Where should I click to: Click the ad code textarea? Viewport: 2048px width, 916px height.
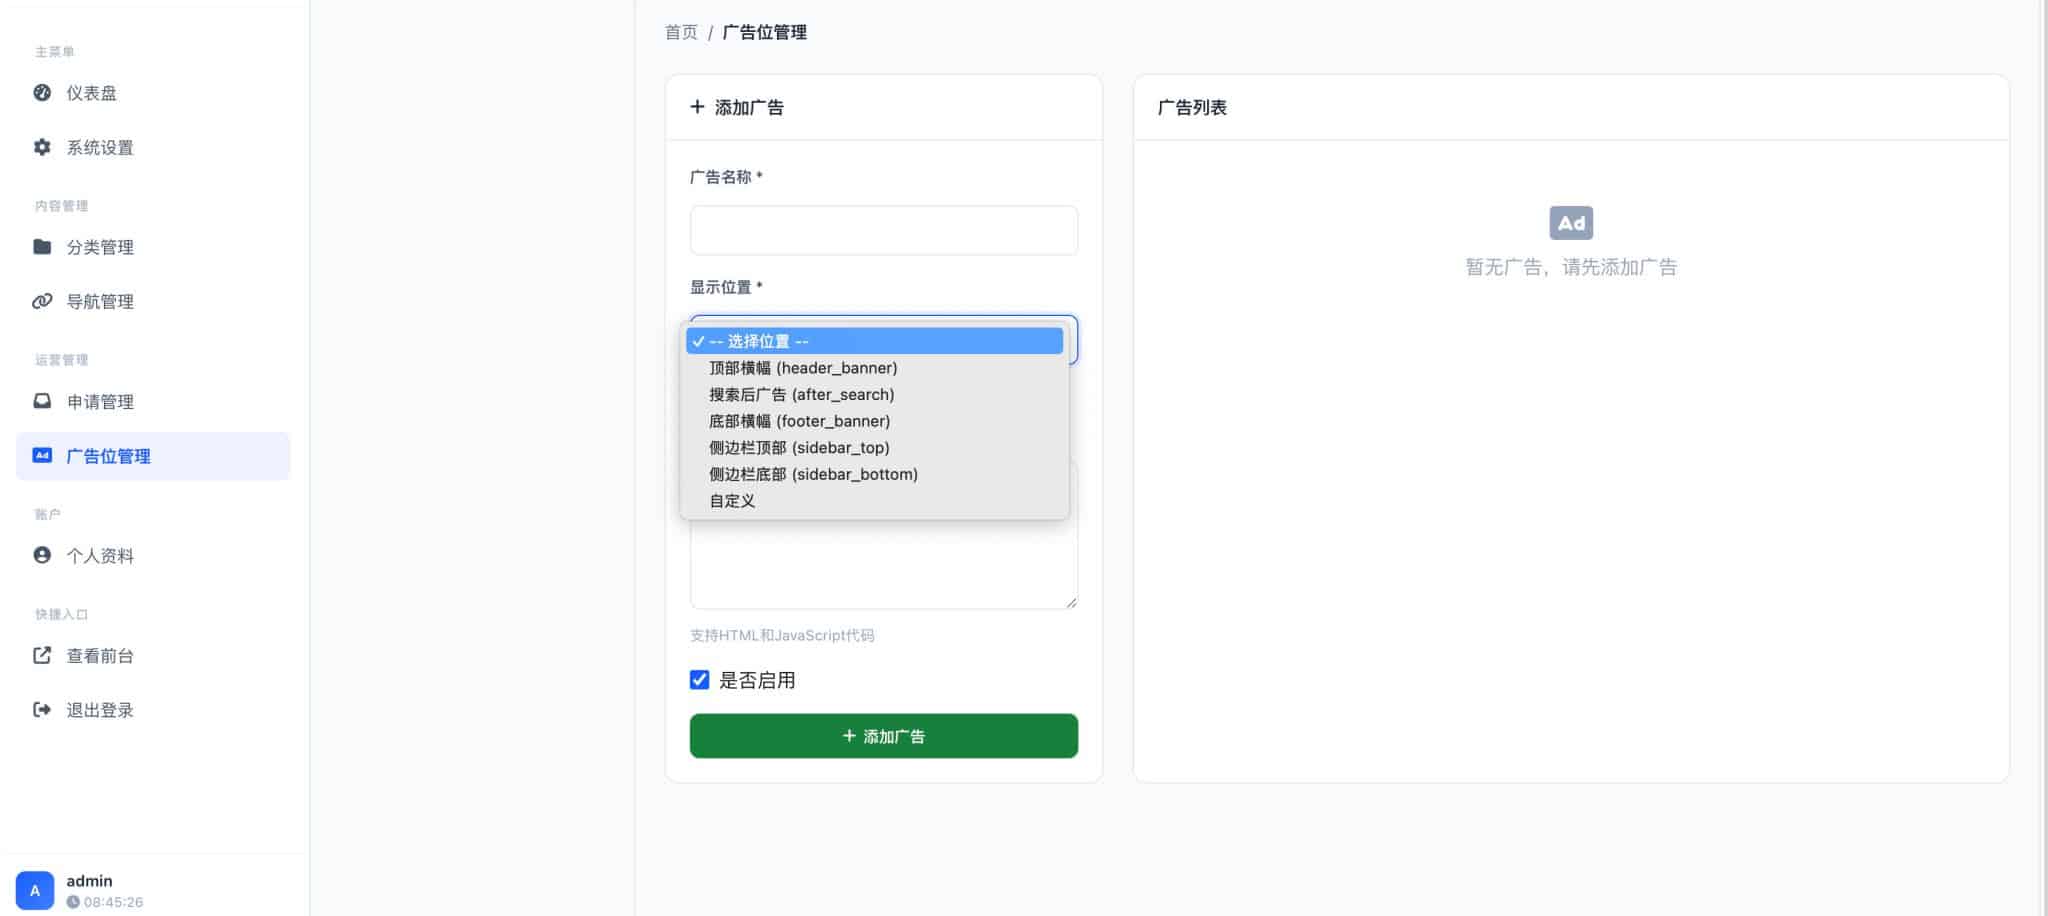coord(884,535)
